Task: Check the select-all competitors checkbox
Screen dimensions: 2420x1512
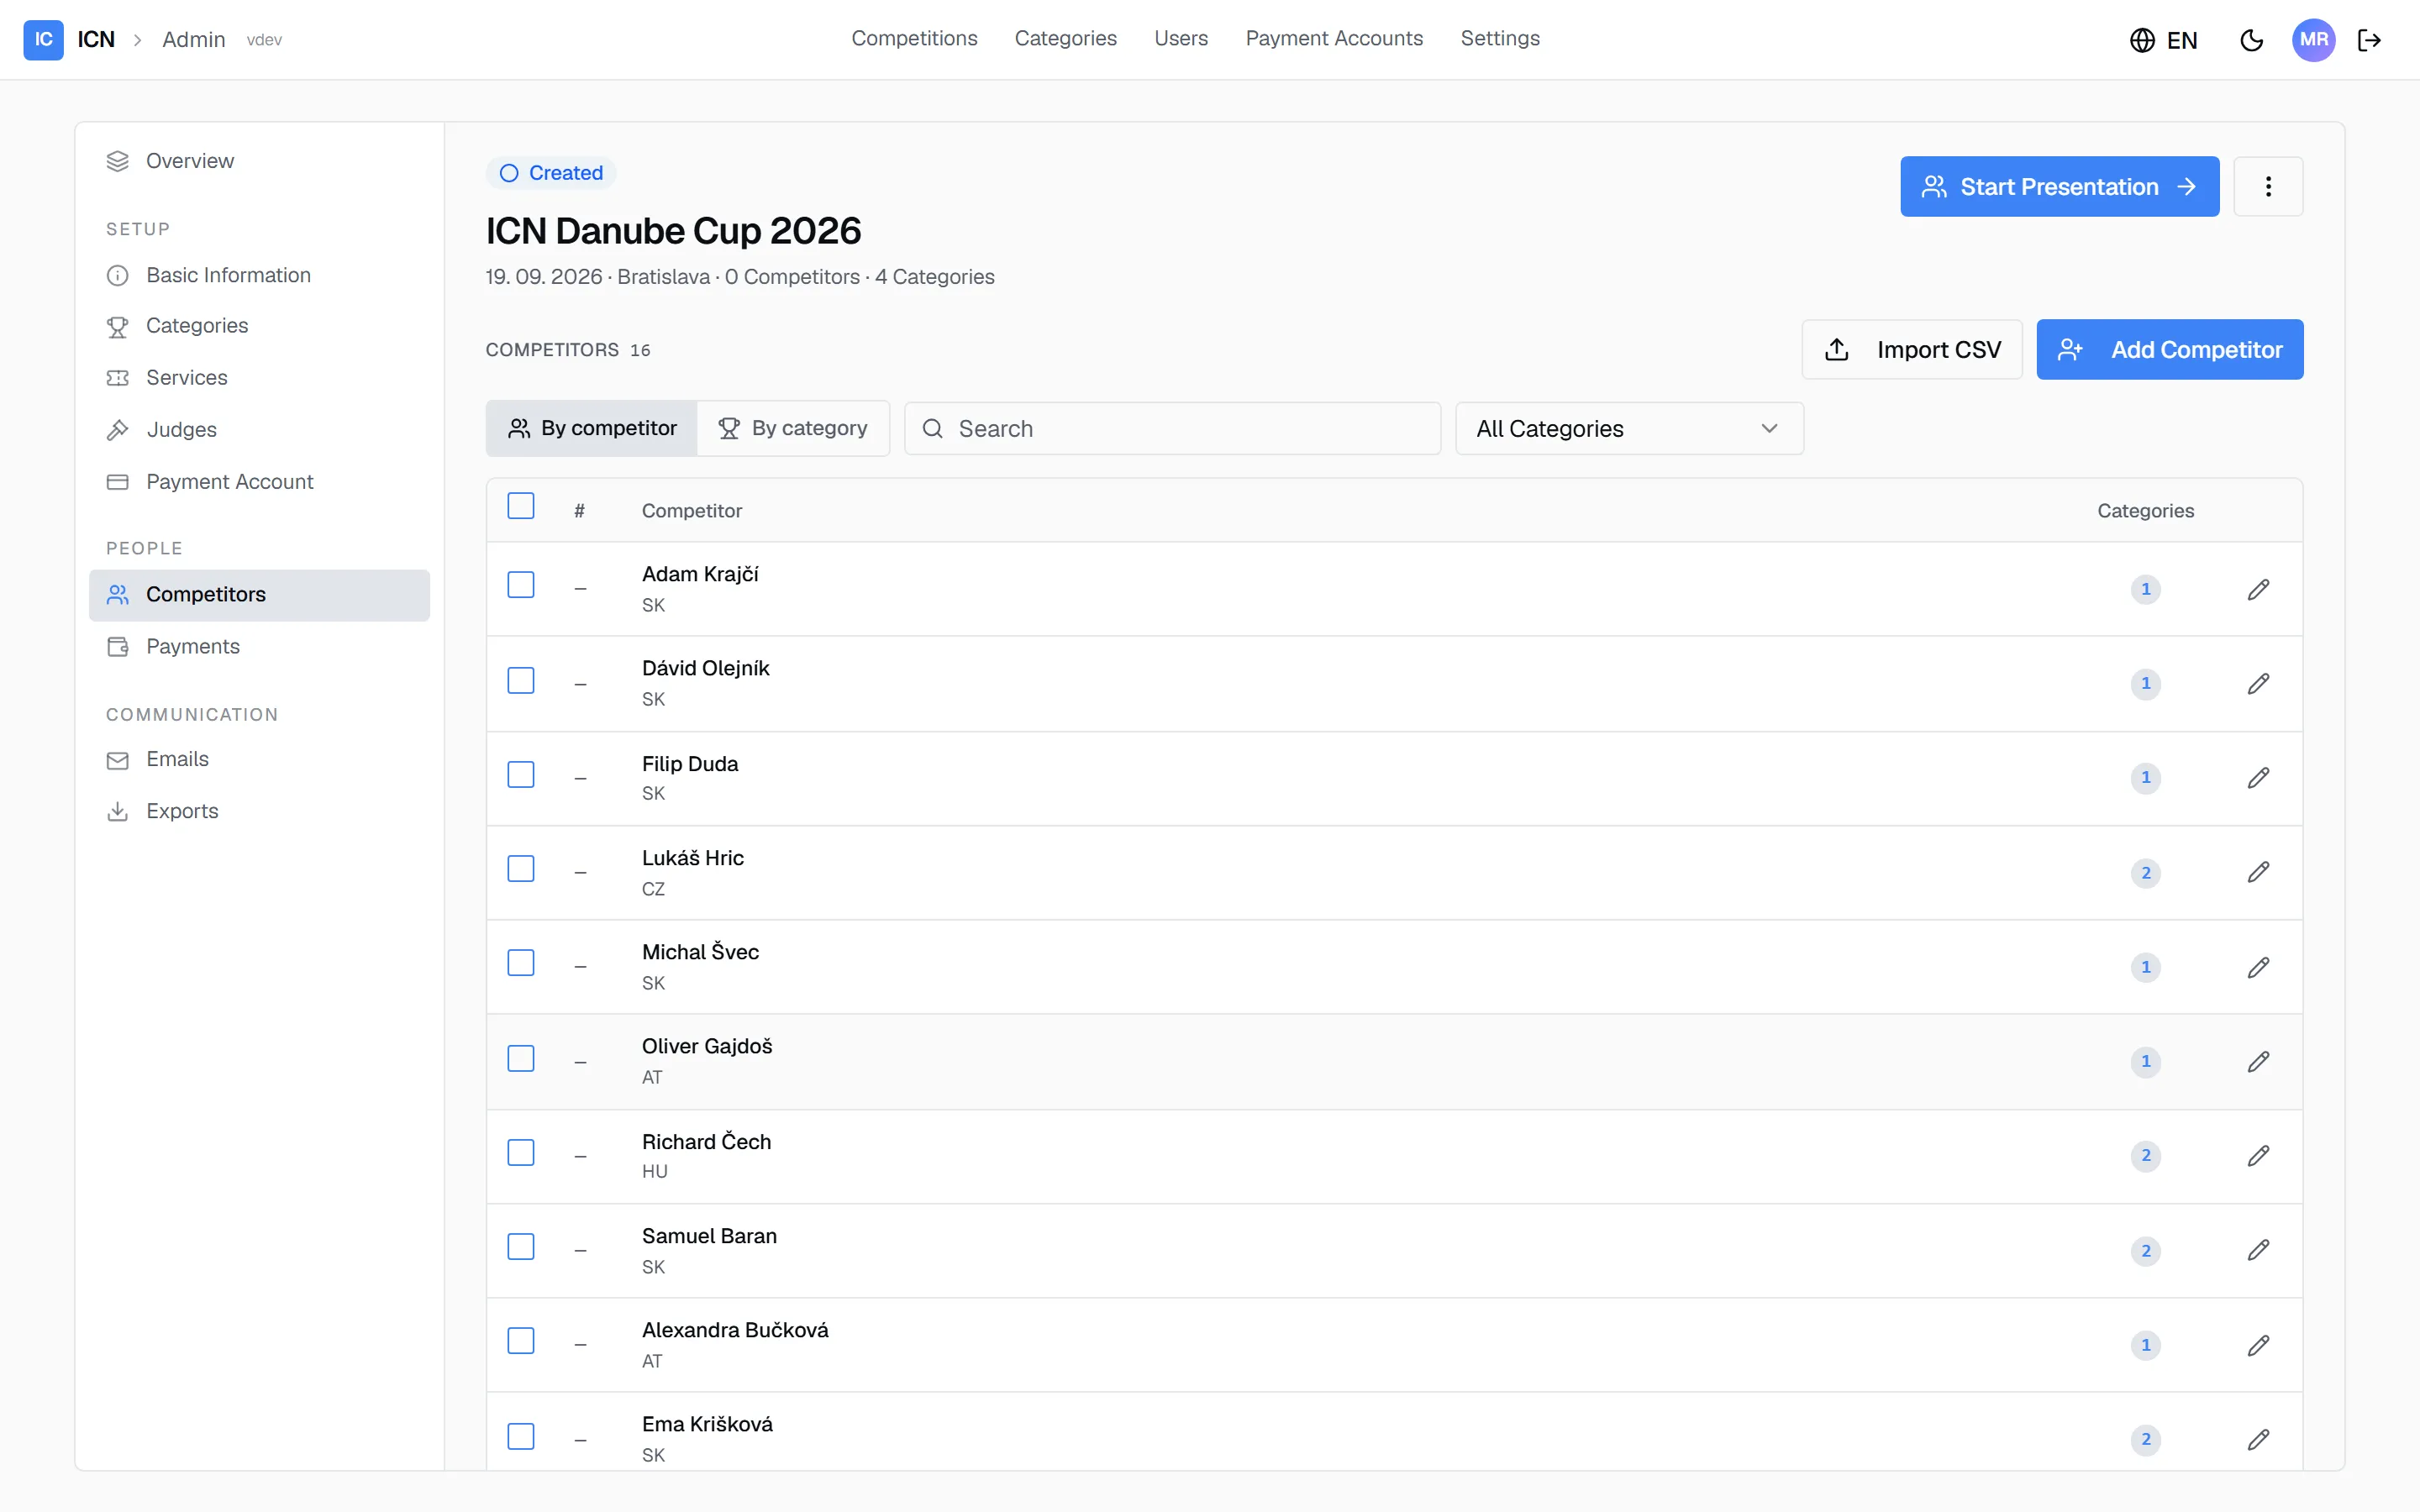Action: [521, 506]
